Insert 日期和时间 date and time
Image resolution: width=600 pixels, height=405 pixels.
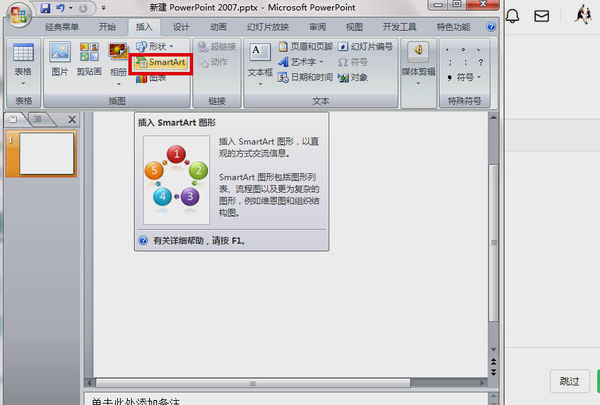(306, 77)
